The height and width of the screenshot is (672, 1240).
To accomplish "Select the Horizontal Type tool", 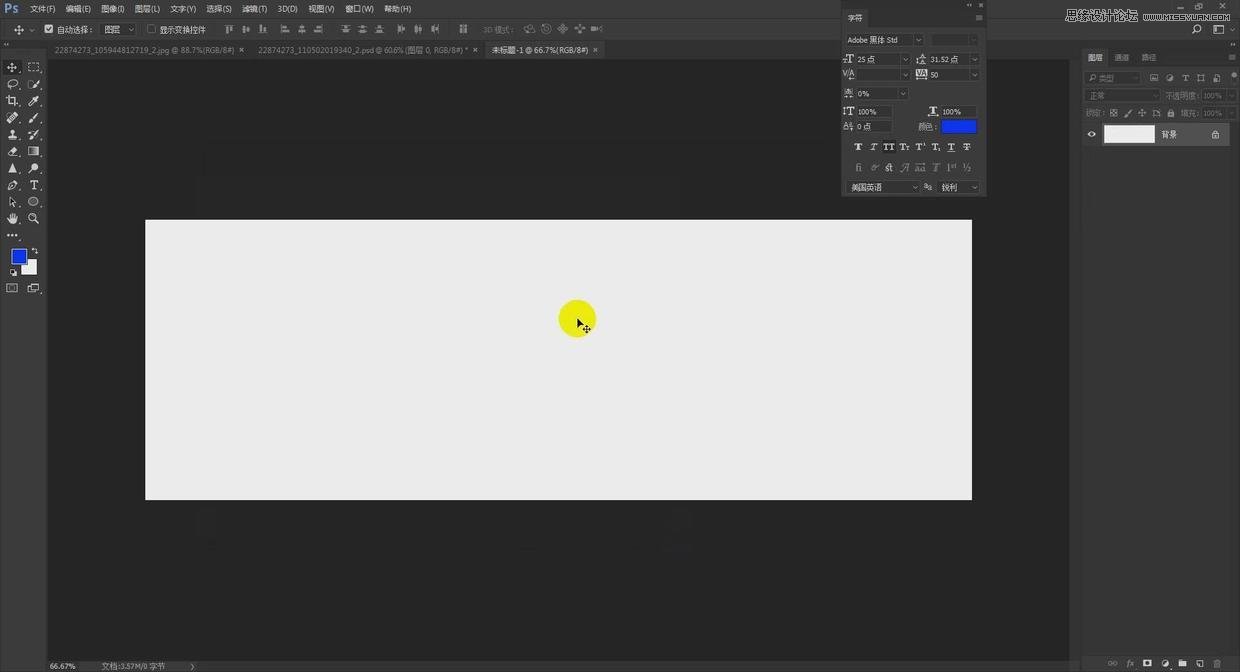I will 34,185.
